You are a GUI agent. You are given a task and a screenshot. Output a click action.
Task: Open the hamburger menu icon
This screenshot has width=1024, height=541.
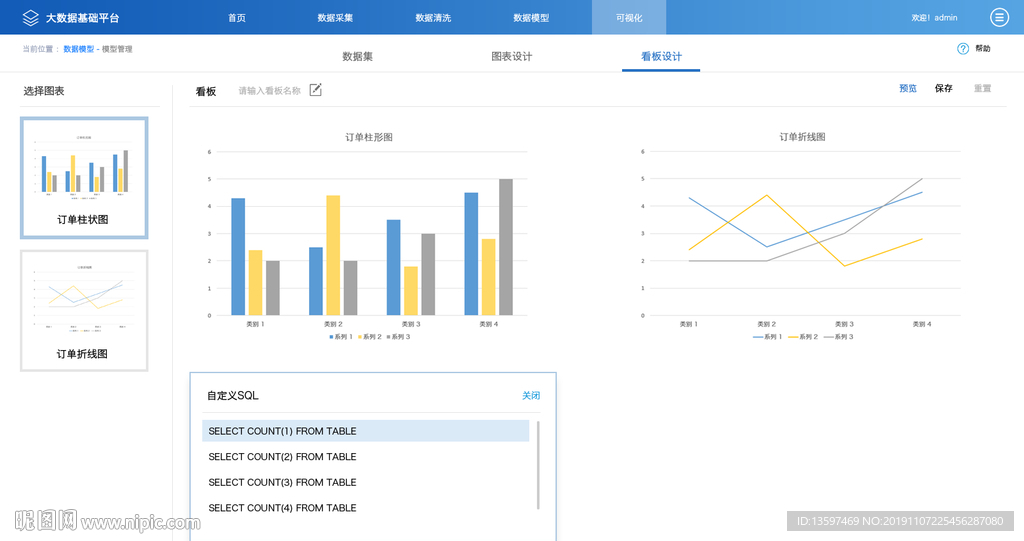999,17
